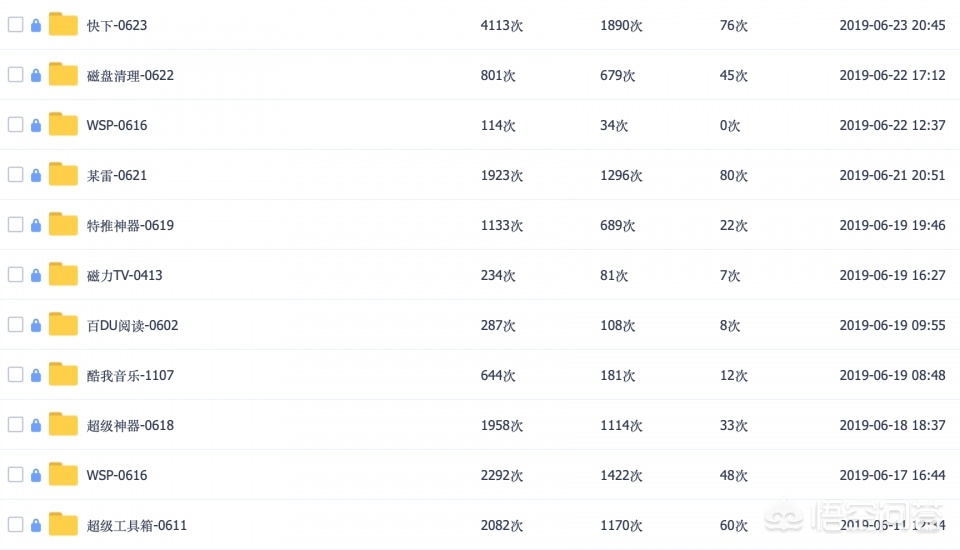Click the 磁盘清理-0622 folder icon
Screen dimensions: 960x550
point(63,75)
